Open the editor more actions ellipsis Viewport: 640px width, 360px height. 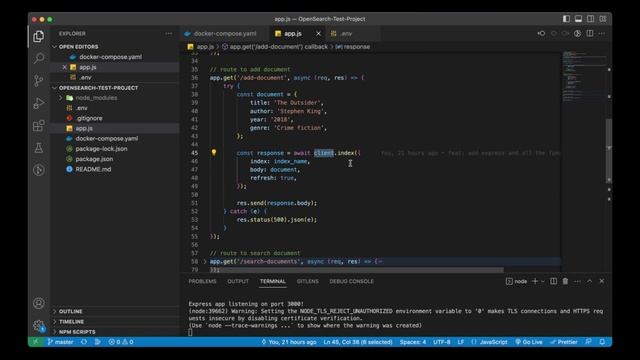[602, 33]
